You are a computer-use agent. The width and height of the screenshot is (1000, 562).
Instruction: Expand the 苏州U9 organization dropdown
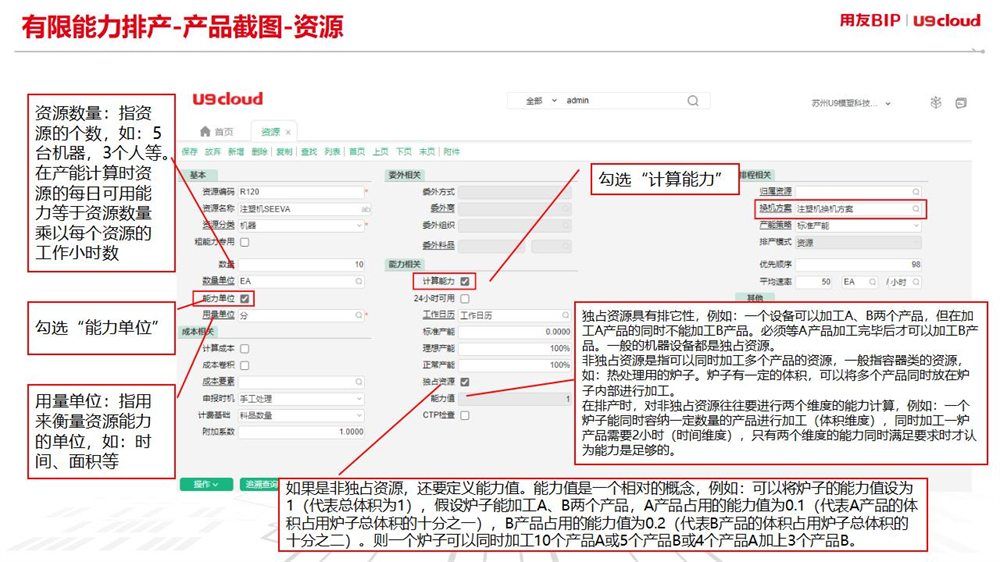(851, 103)
